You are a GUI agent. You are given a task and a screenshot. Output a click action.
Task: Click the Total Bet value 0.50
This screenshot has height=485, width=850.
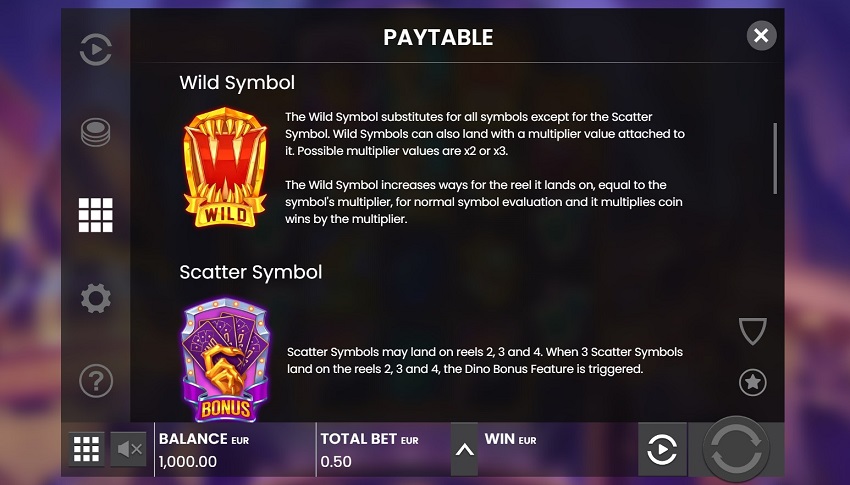click(x=336, y=462)
